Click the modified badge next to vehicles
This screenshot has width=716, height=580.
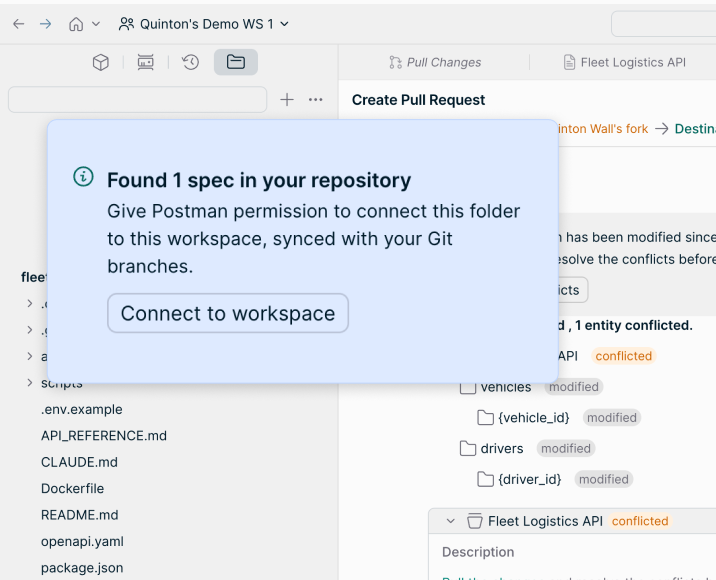point(574,387)
